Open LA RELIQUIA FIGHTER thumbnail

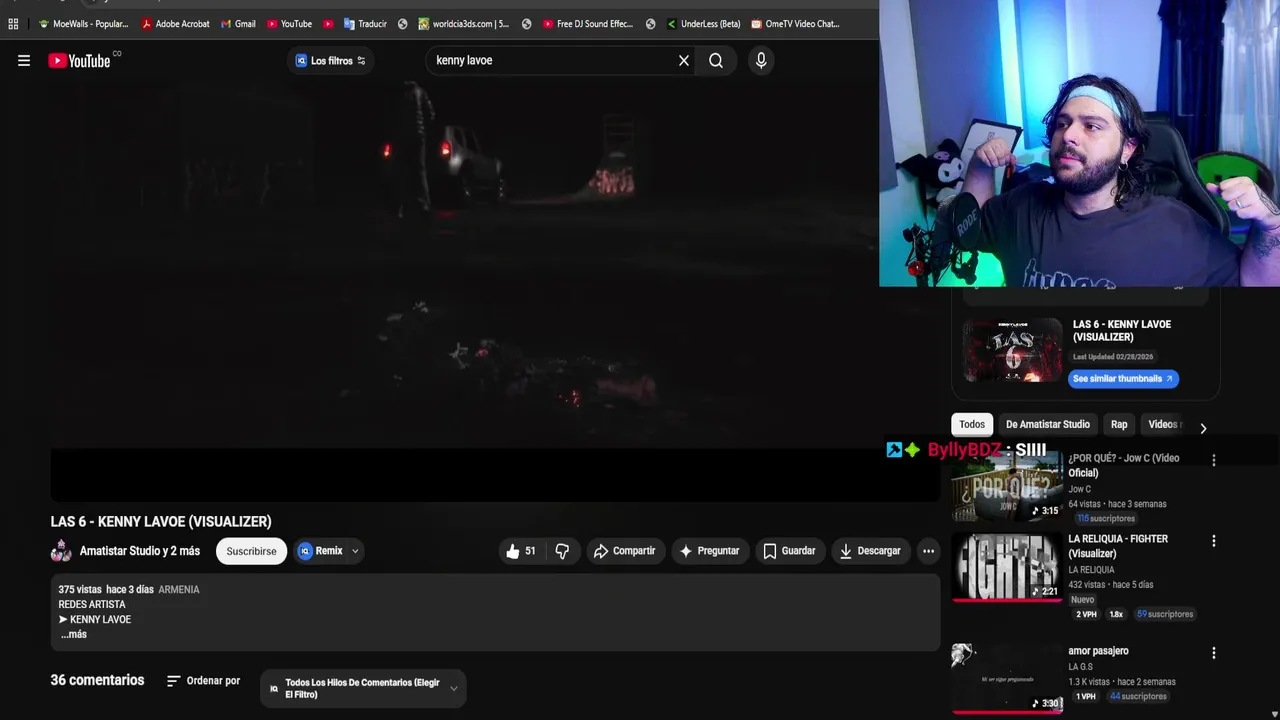click(1007, 567)
